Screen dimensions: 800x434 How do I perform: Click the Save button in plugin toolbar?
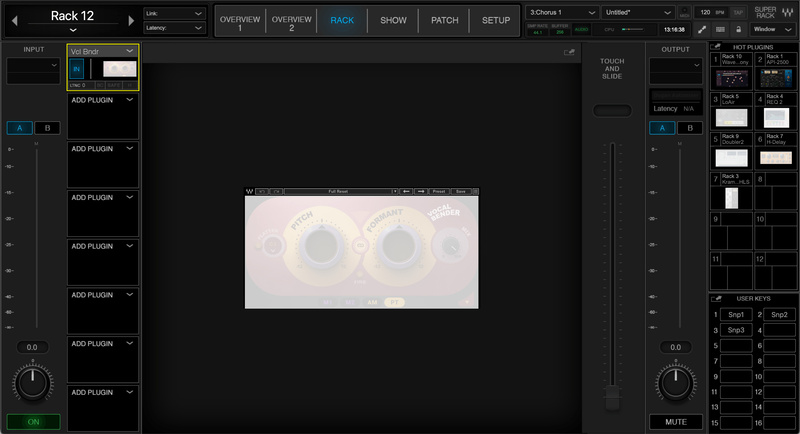tap(461, 191)
